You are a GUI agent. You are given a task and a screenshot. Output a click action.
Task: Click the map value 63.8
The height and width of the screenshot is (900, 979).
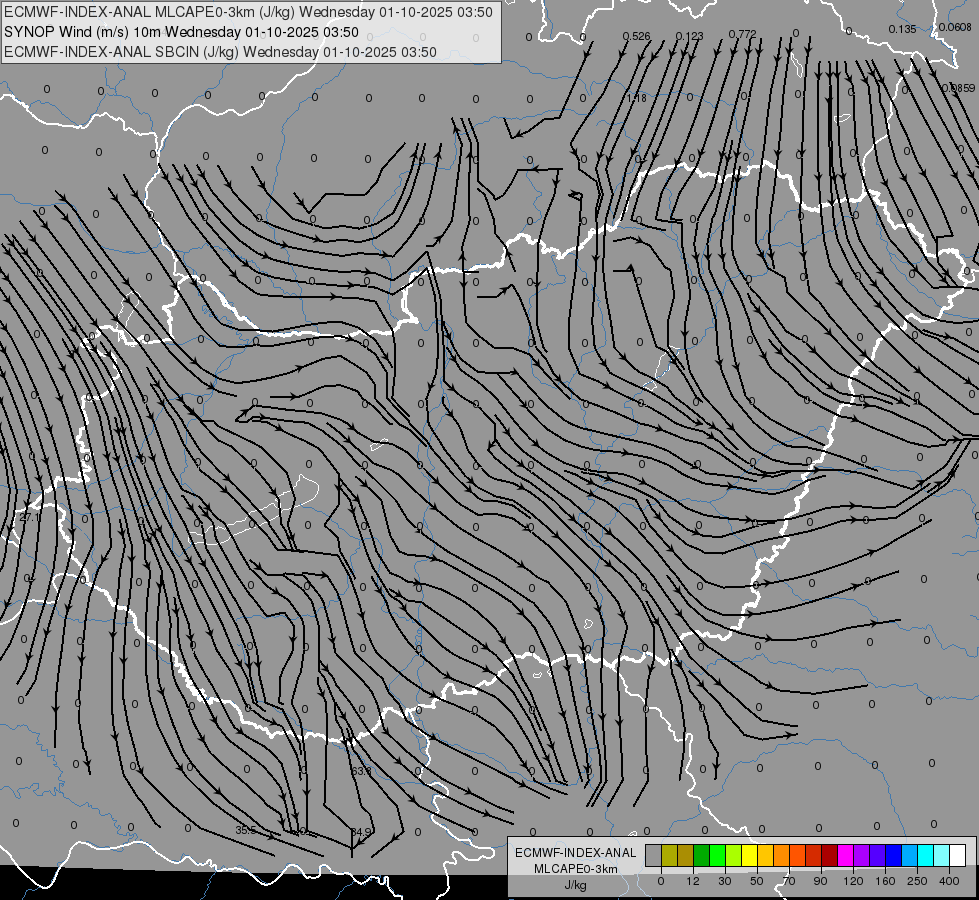(361, 771)
